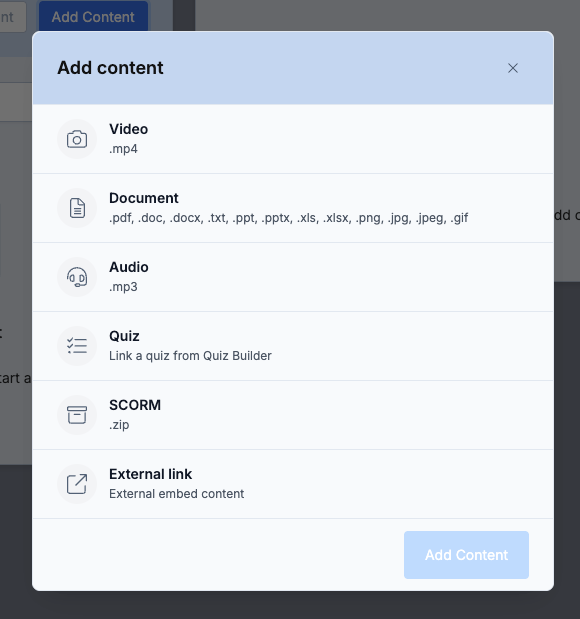
Task: Click the camera icon for Video
Action: click(77, 139)
